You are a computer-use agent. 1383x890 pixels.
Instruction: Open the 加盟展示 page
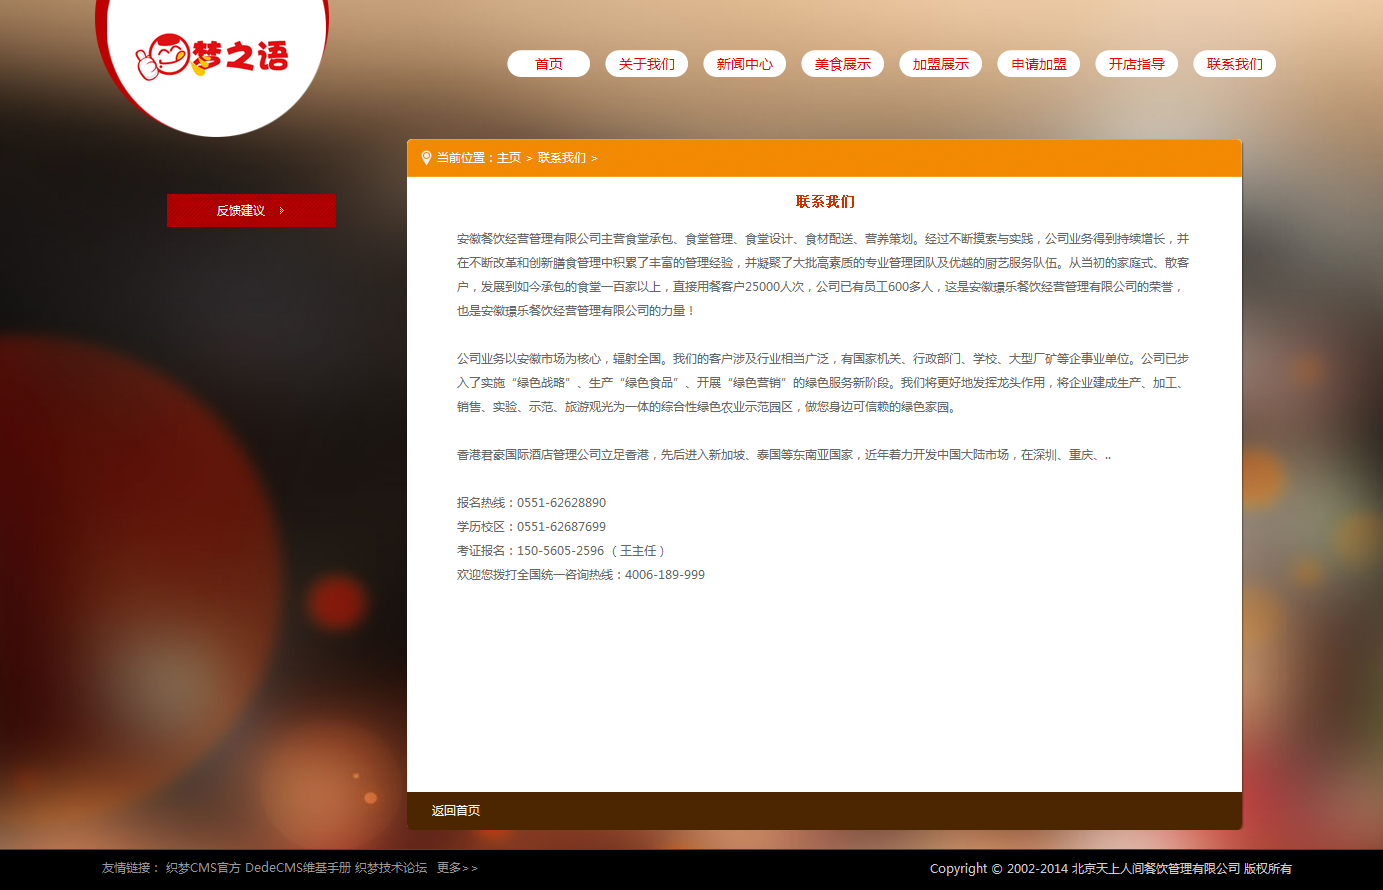[940, 64]
